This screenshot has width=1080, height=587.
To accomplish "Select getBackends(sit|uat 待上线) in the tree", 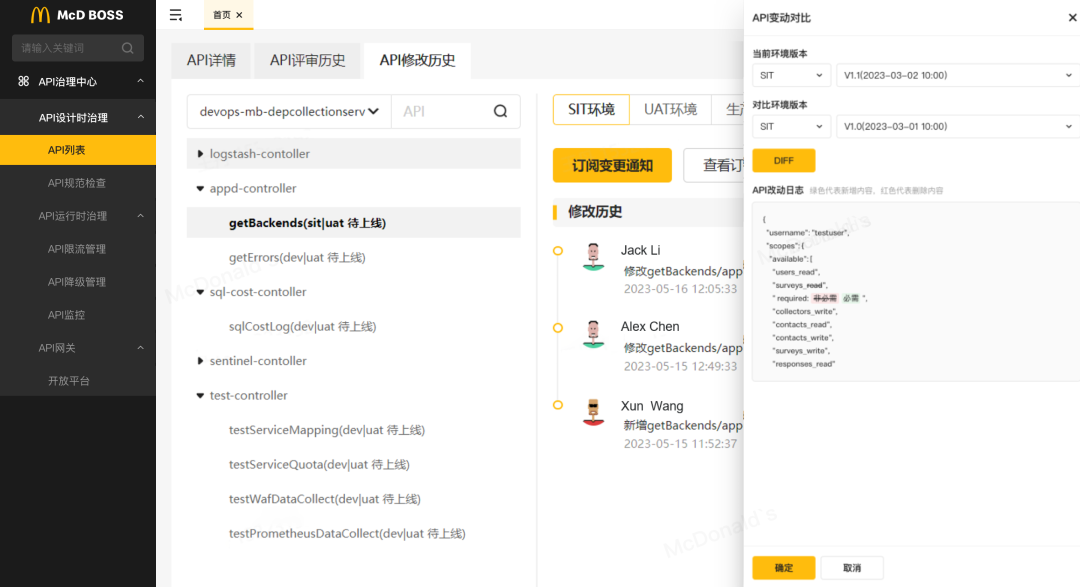I will coord(353,223).
